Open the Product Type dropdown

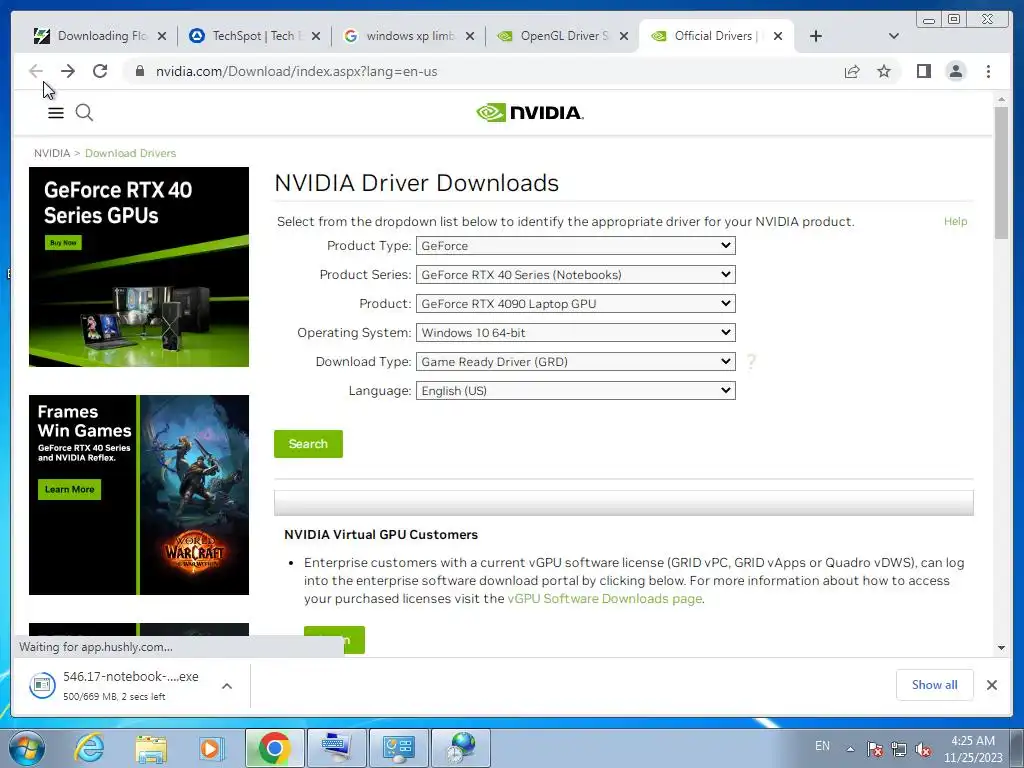tap(575, 246)
